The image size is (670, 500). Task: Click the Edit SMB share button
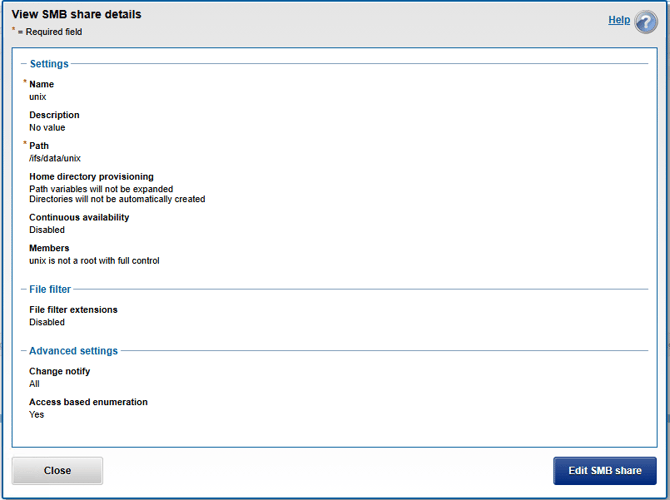click(x=604, y=471)
